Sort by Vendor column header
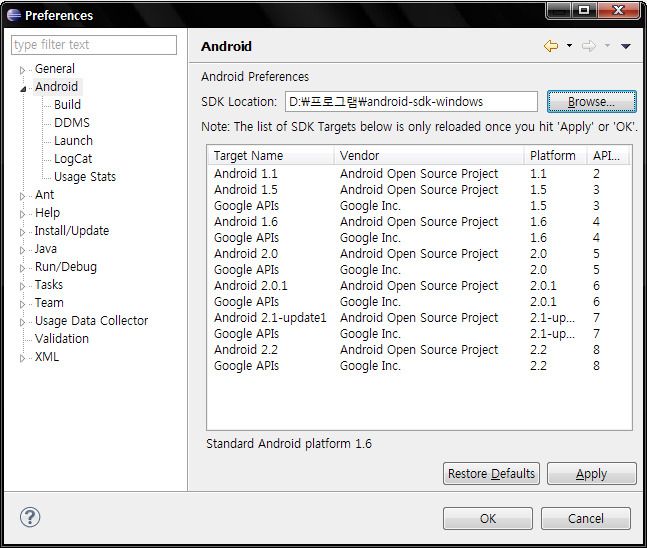The height and width of the screenshot is (548, 647). [429, 156]
